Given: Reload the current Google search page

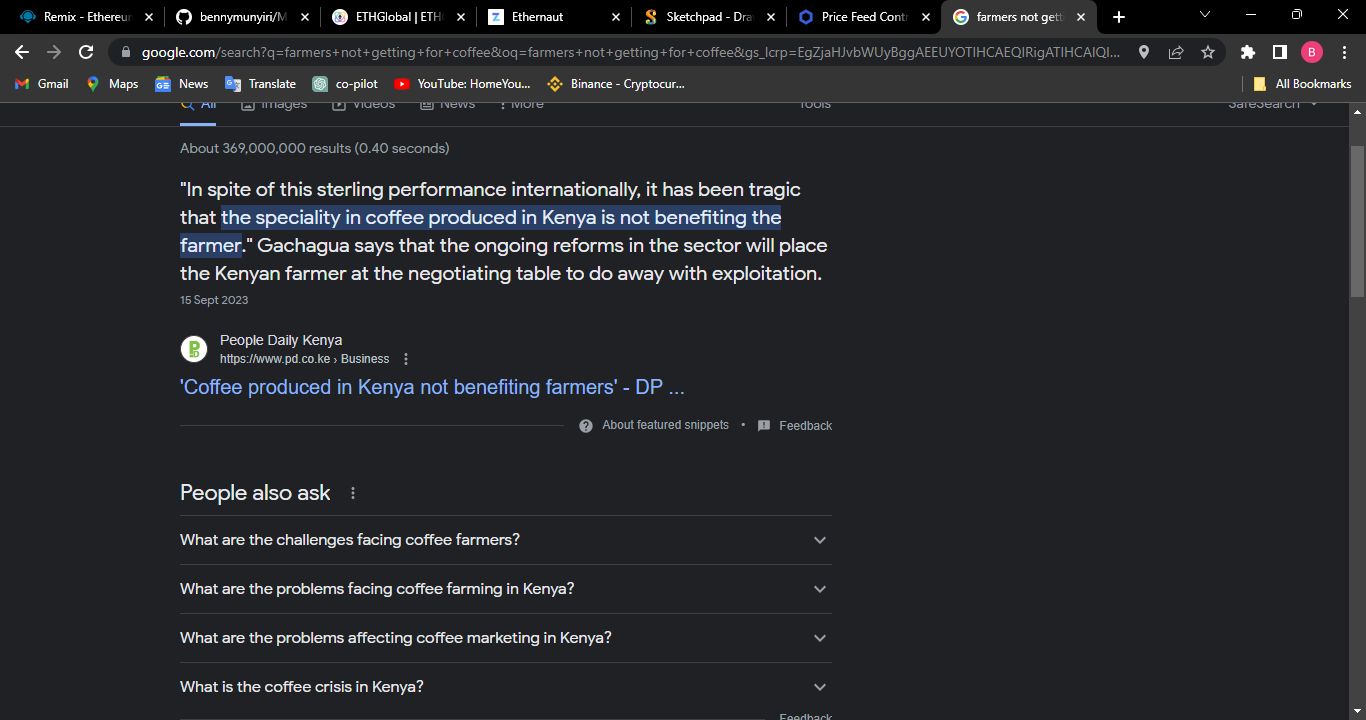Looking at the screenshot, I should pyautogui.click(x=86, y=52).
